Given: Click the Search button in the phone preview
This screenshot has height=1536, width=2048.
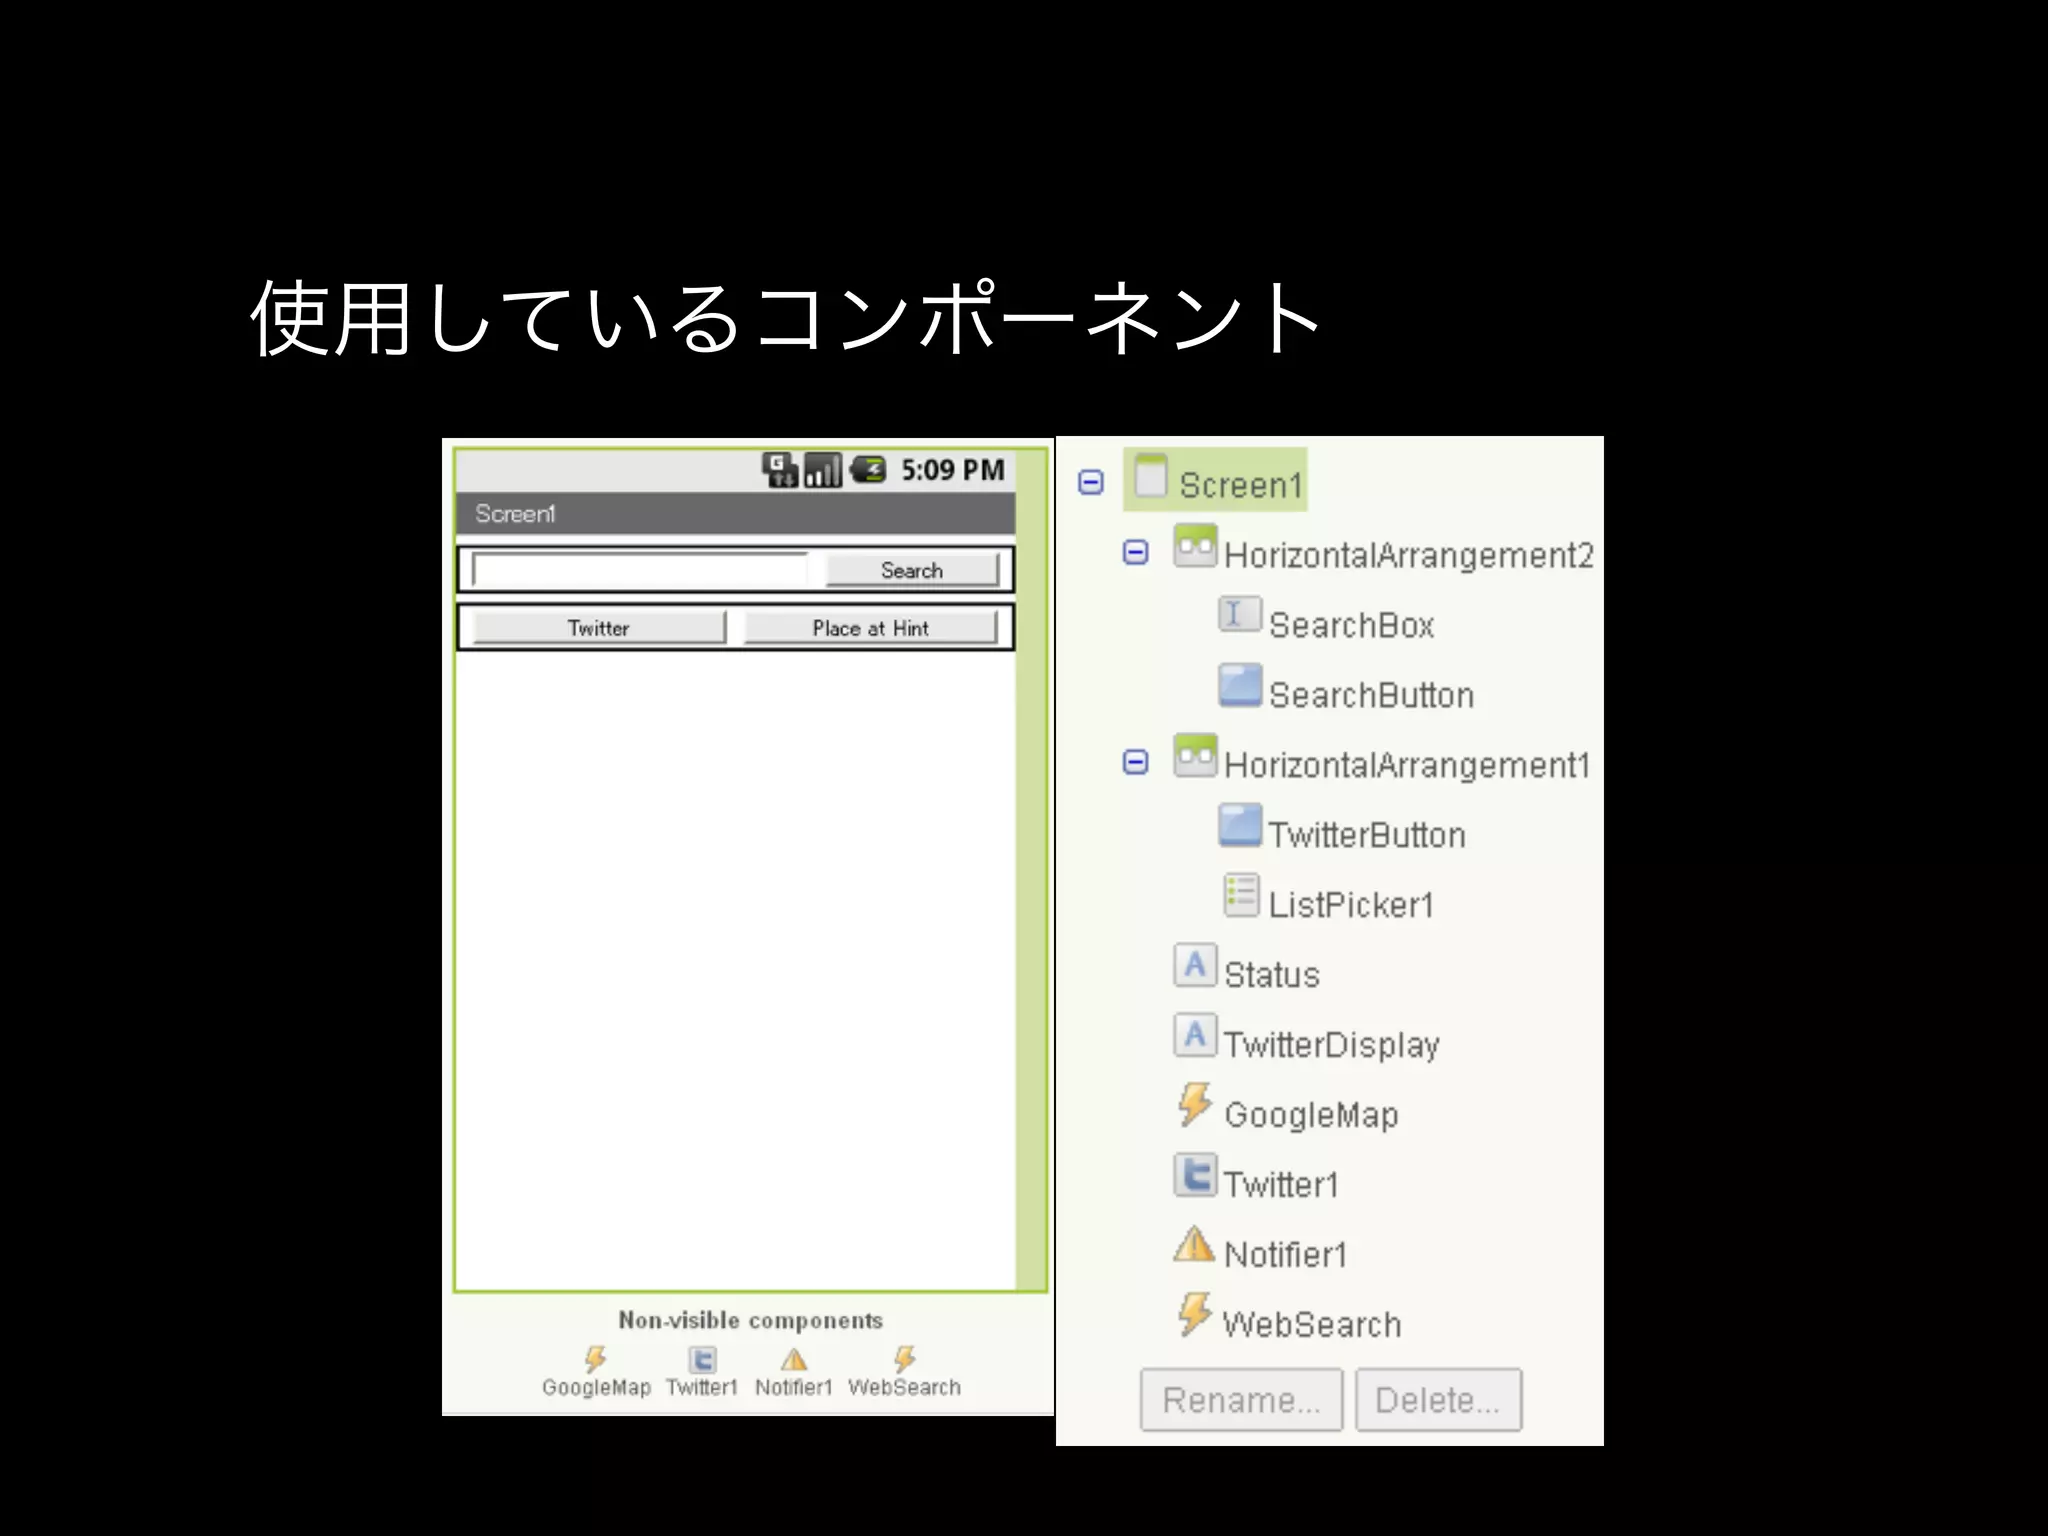Looking at the screenshot, I should coord(912,570).
